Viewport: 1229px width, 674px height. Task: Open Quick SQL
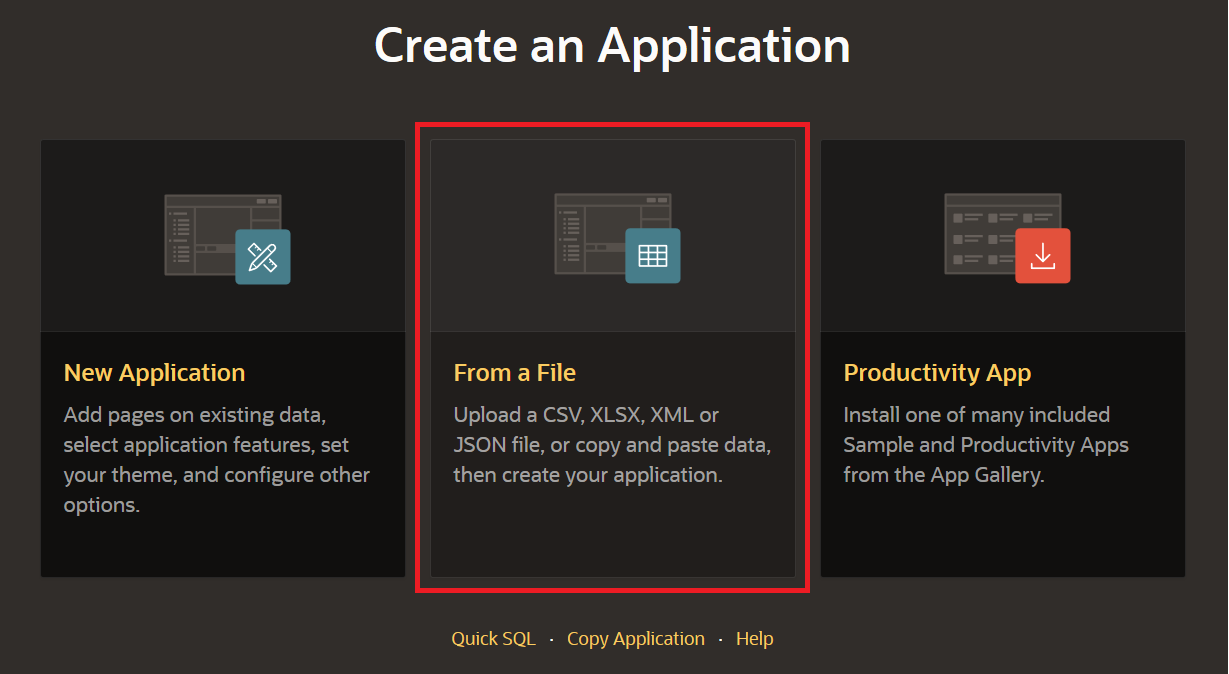(x=493, y=638)
